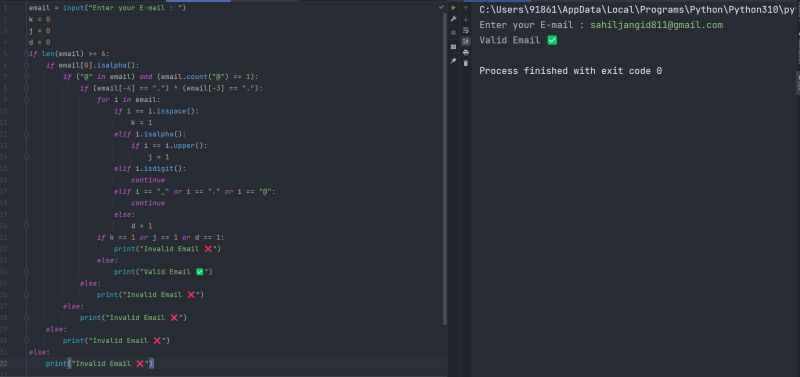
Task: Click line number 1 in gutter
Action: (x=5, y=8)
